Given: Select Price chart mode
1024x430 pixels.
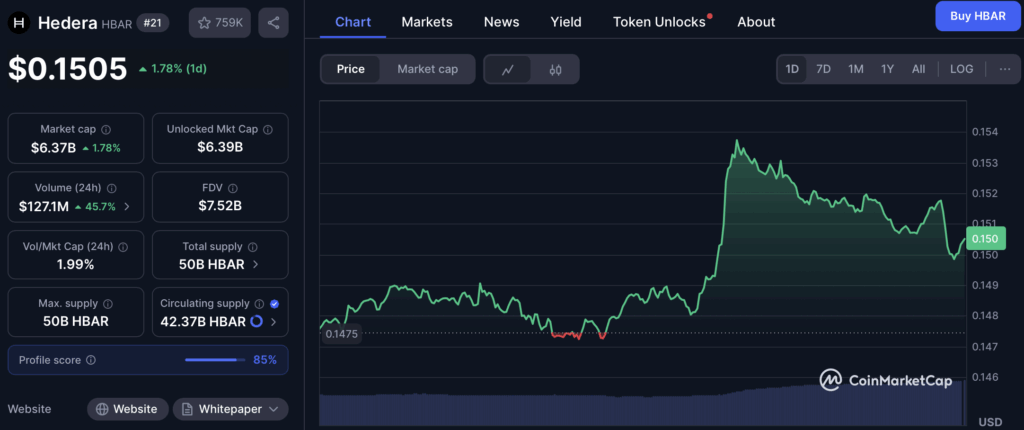Looking at the screenshot, I should pos(351,69).
